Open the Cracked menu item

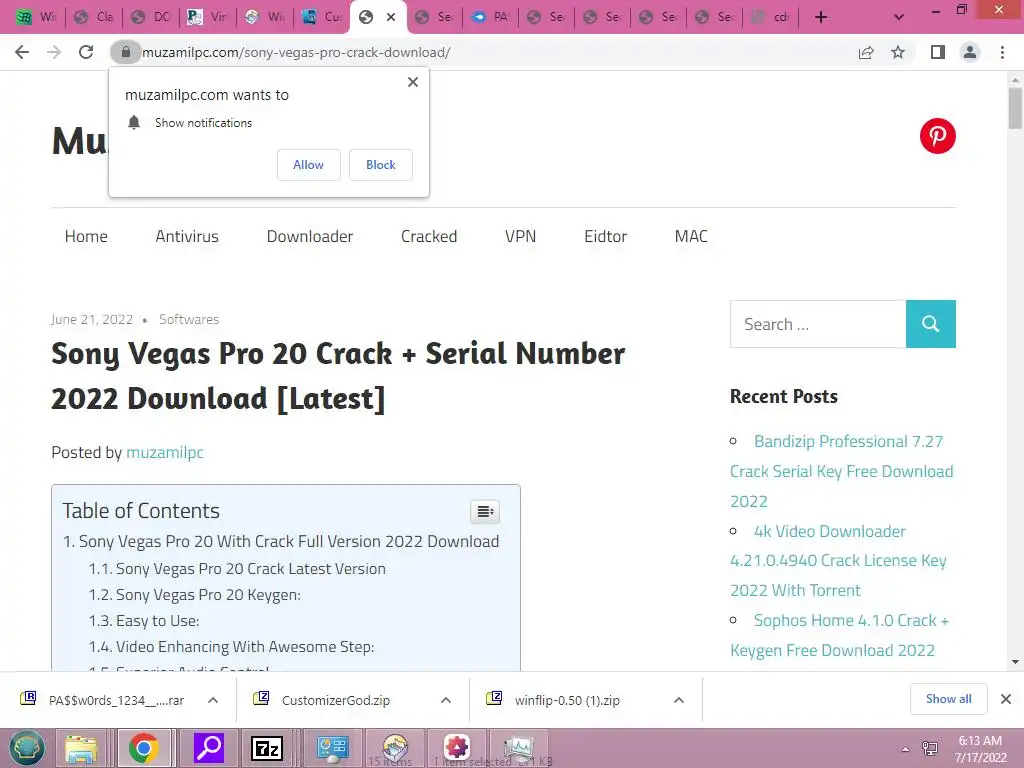(x=429, y=236)
